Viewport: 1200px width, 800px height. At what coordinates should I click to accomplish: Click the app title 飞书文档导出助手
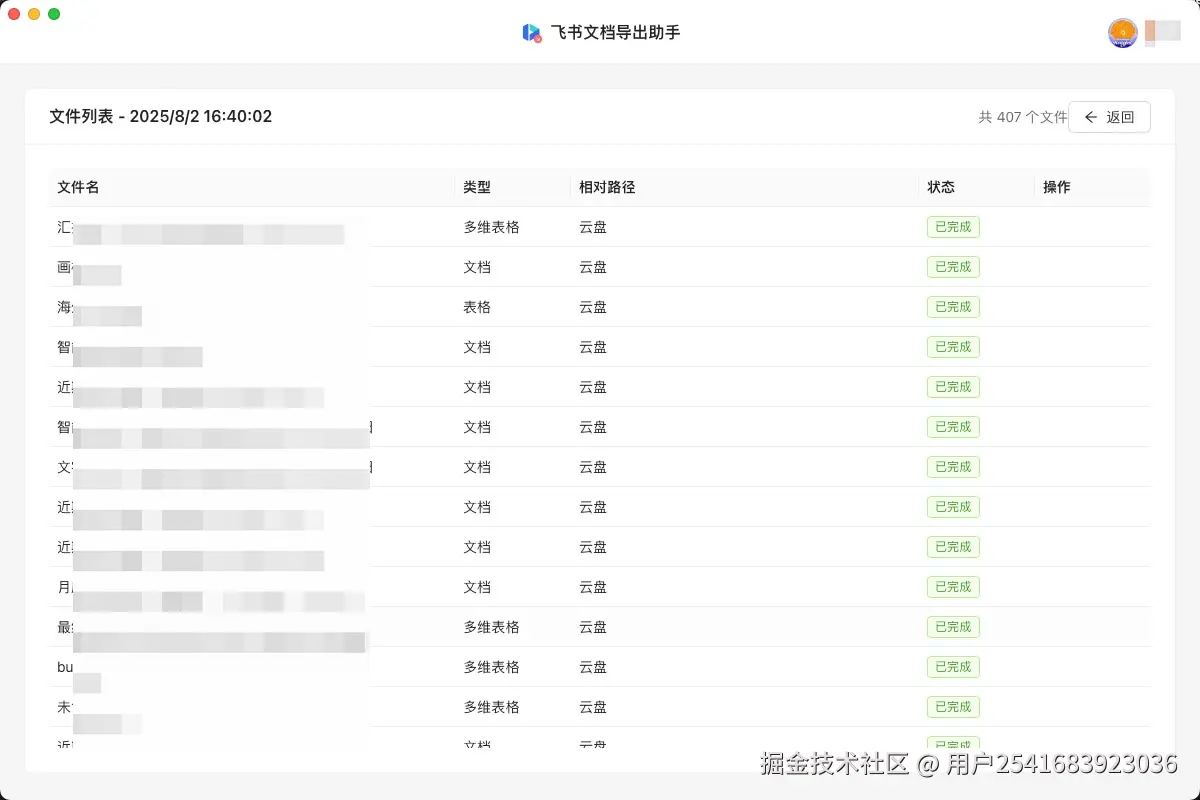tap(613, 33)
